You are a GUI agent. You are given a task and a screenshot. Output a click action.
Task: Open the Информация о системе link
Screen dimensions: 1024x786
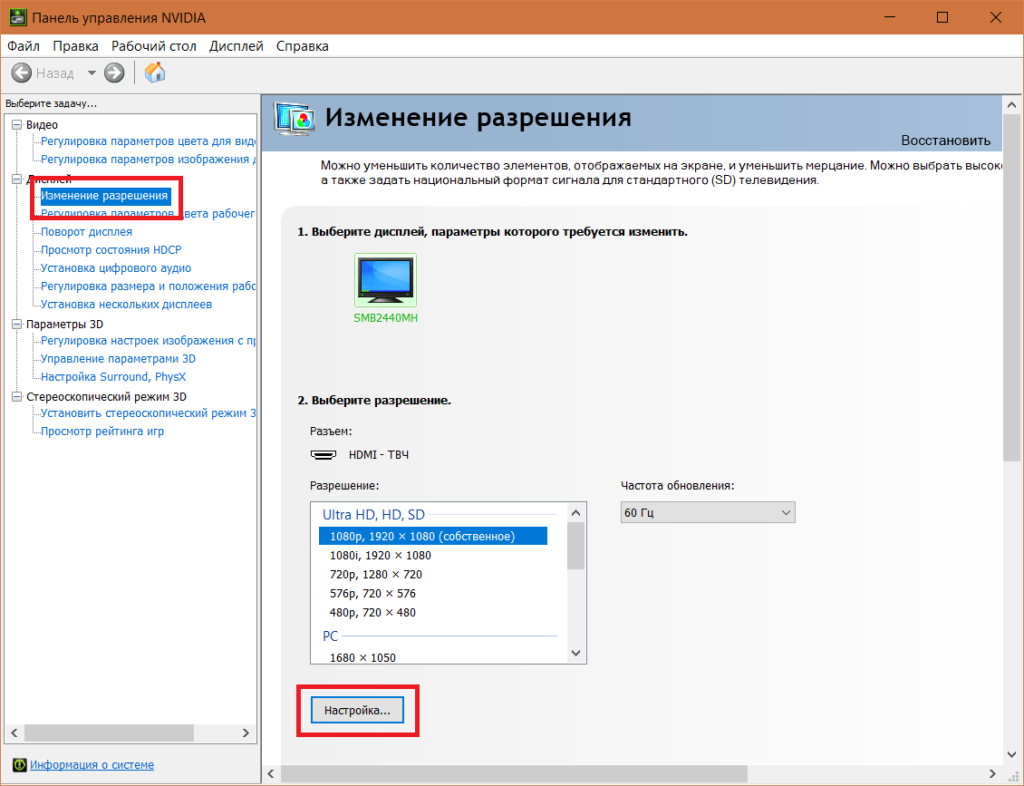point(92,765)
